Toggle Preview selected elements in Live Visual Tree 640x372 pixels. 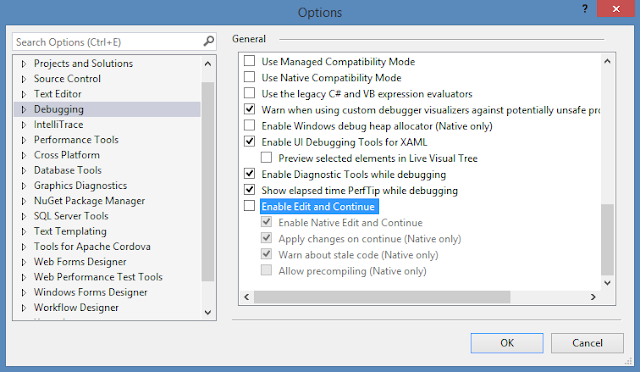[x=267, y=158]
